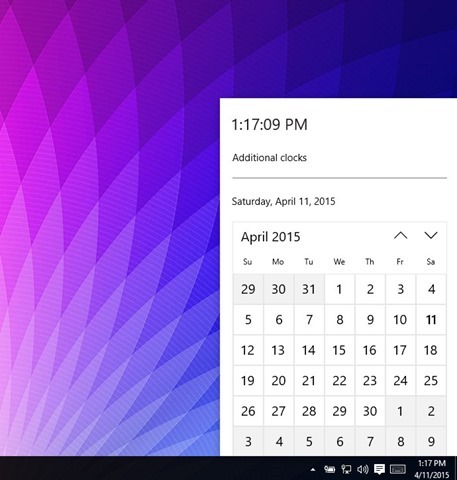The width and height of the screenshot is (457, 480).
Task: Open the speaker volume tray icon
Action: click(363, 469)
